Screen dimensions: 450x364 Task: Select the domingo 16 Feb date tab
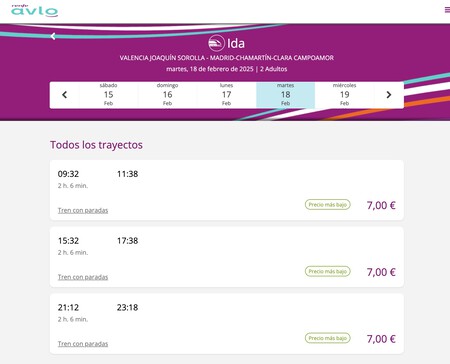click(167, 95)
